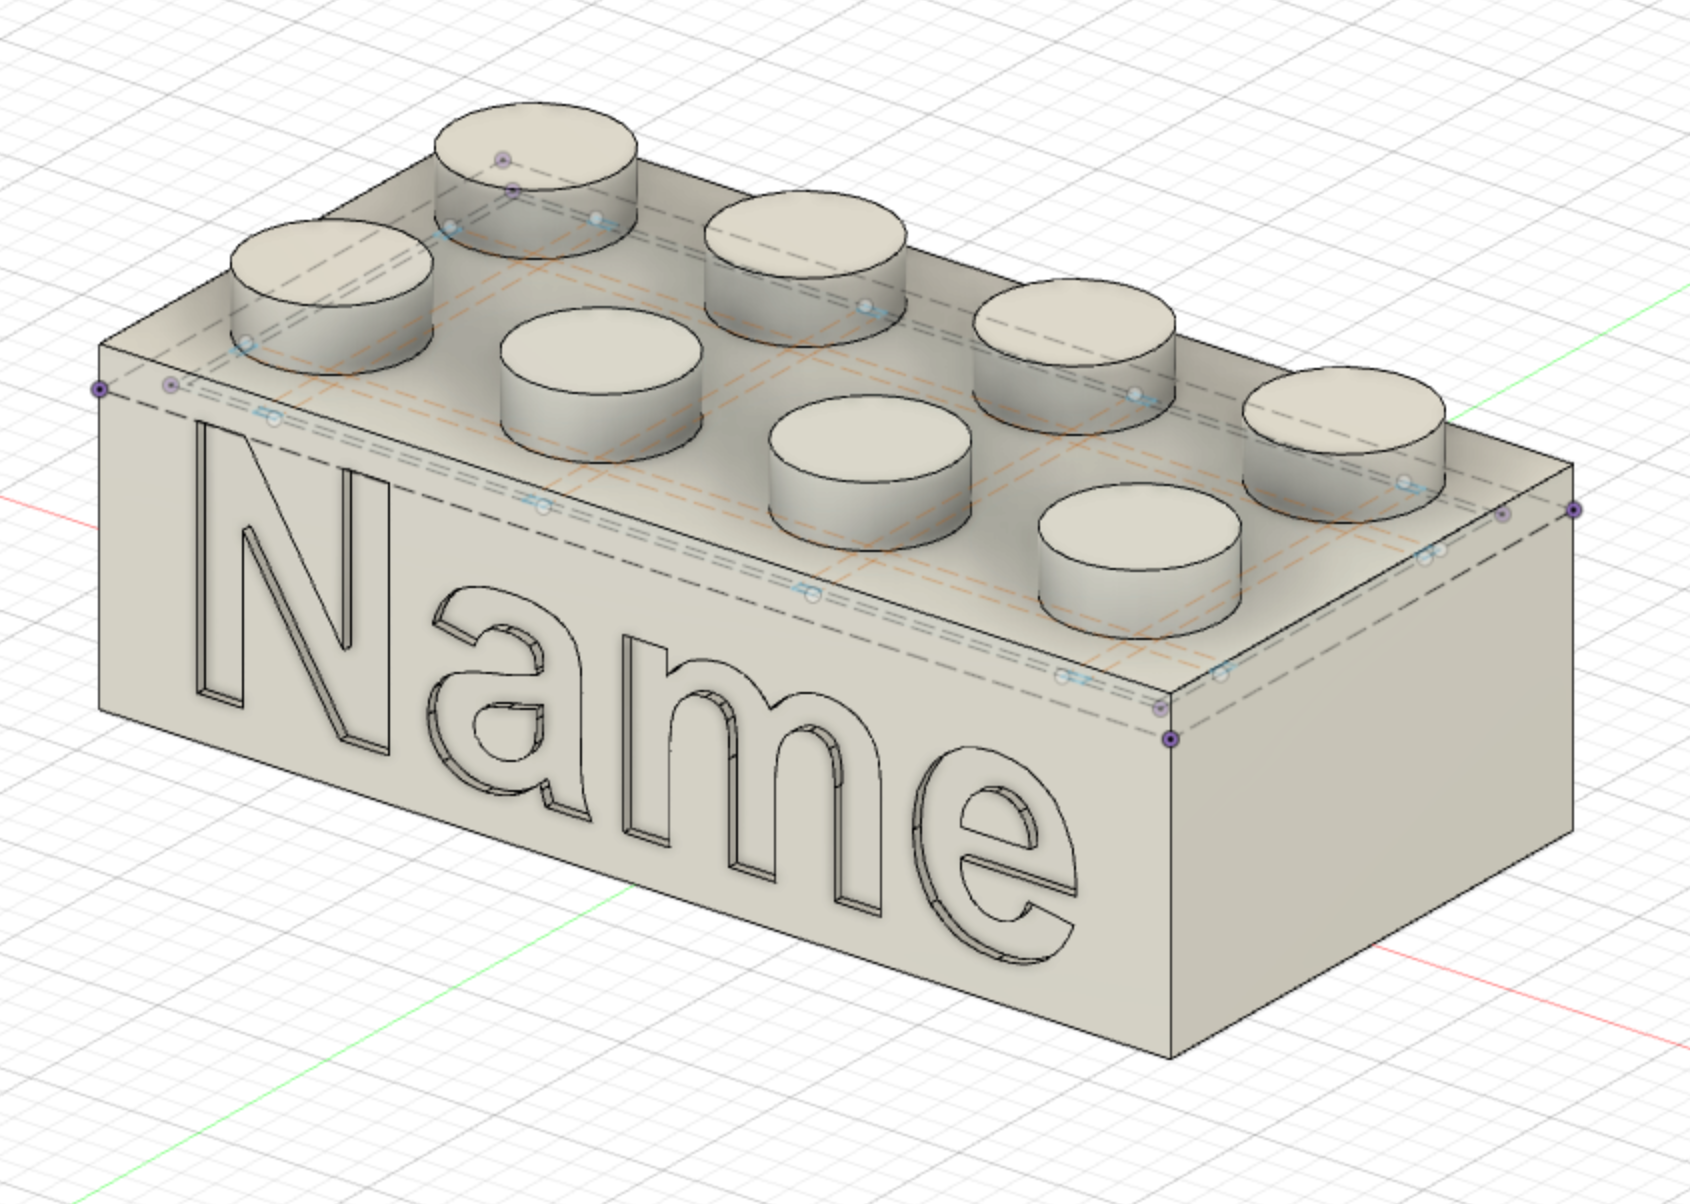Pick the purple sketch point at the brick's nearest top corner
The image size is (1690, 1204).
(x=1171, y=739)
